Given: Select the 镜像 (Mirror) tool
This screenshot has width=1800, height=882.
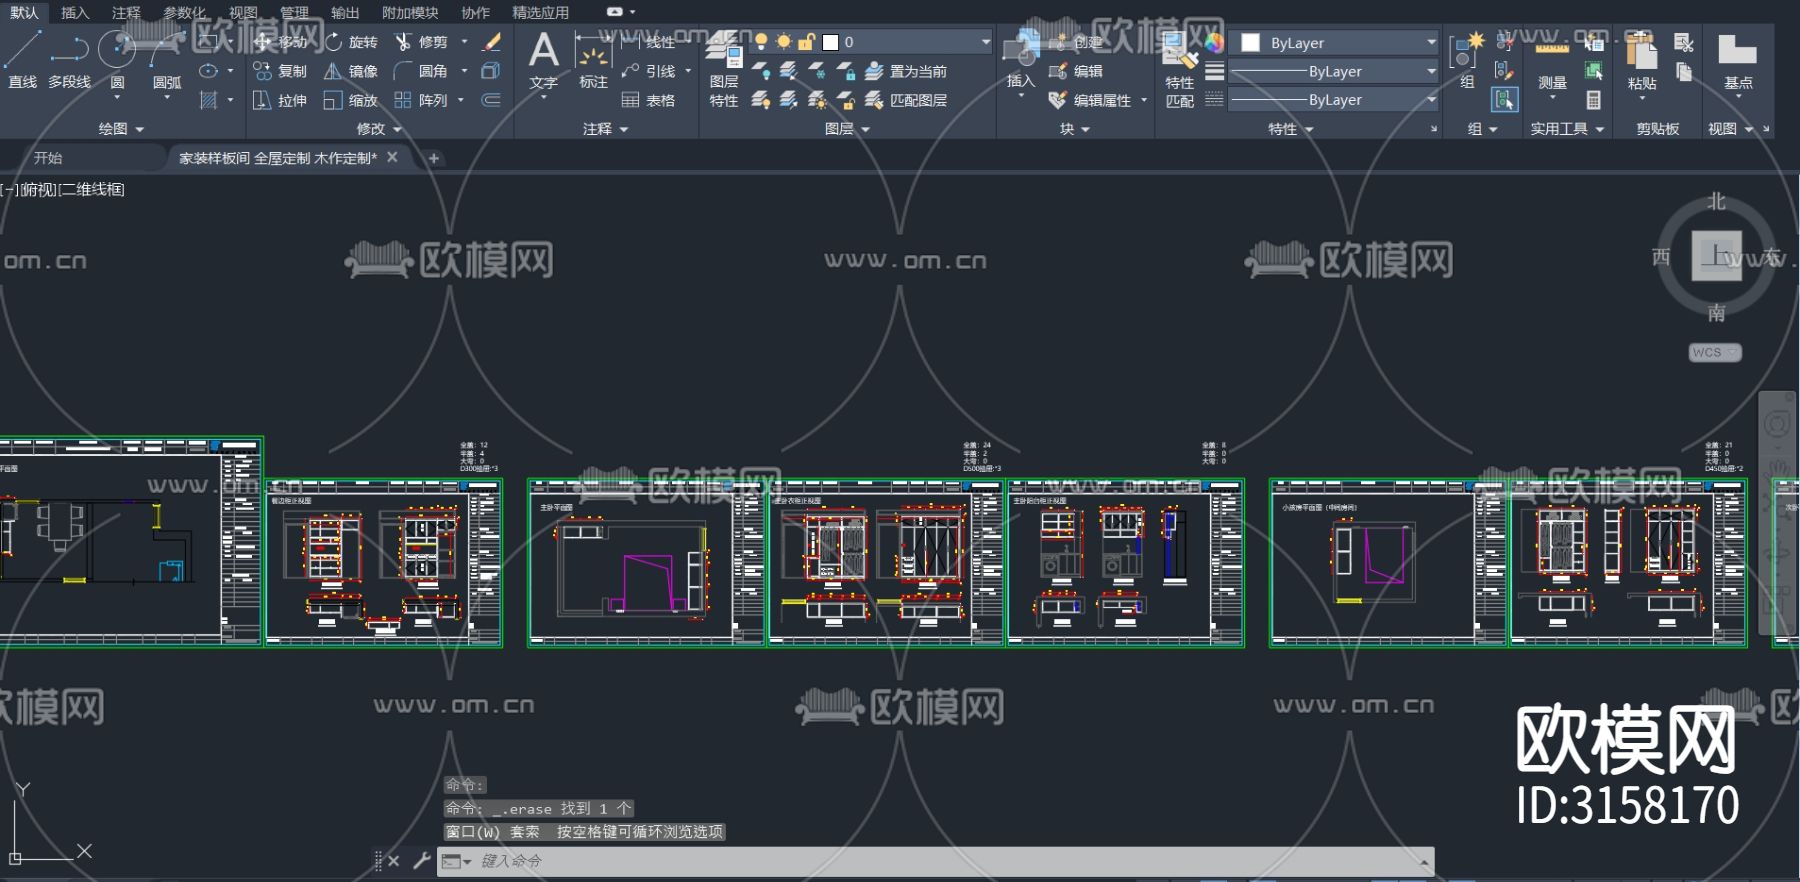Looking at the screenshot, I should pos(333,71).
